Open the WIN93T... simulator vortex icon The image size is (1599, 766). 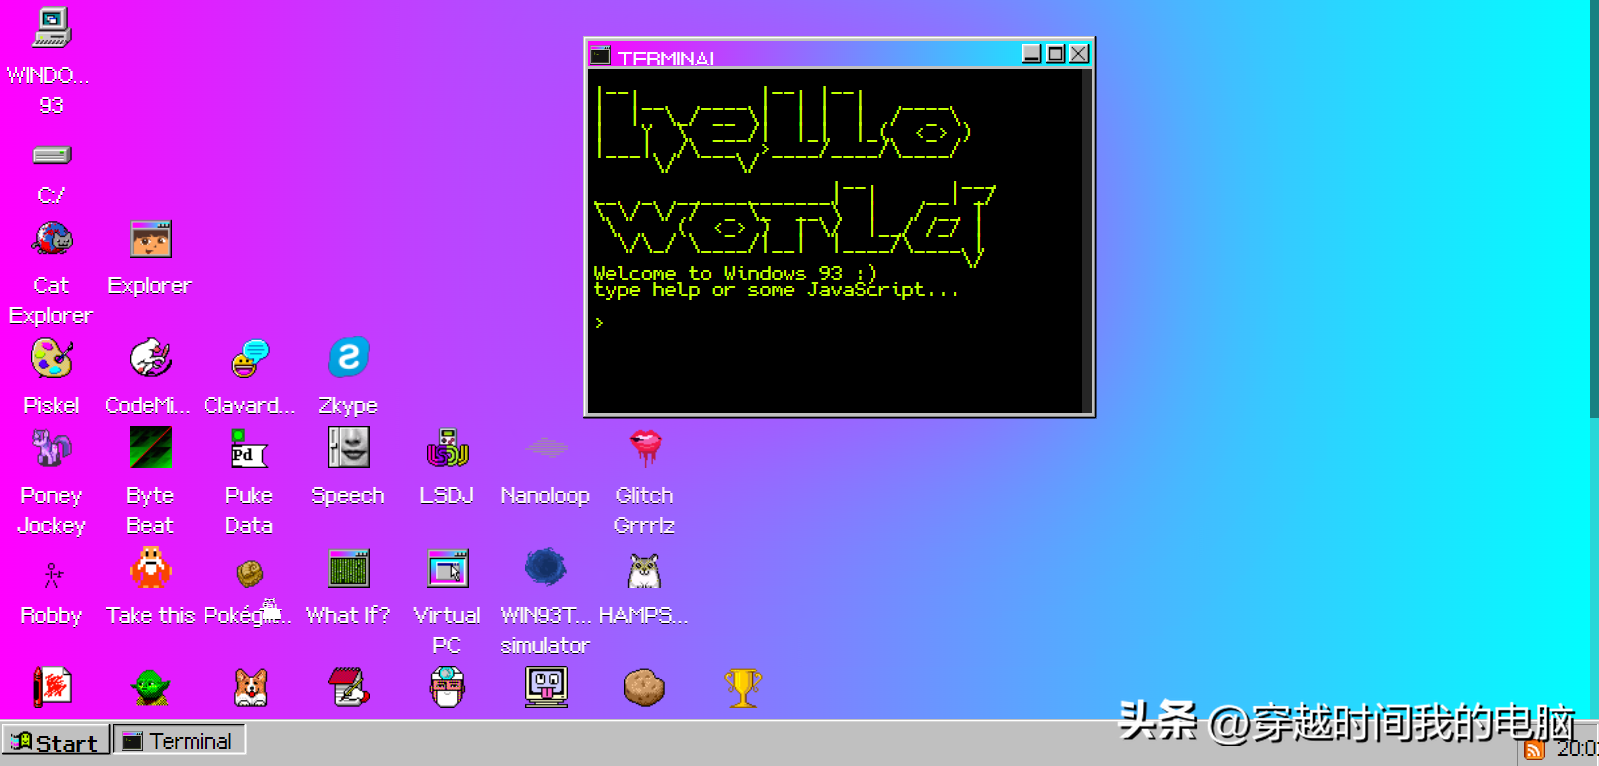(x=546, y=567)
